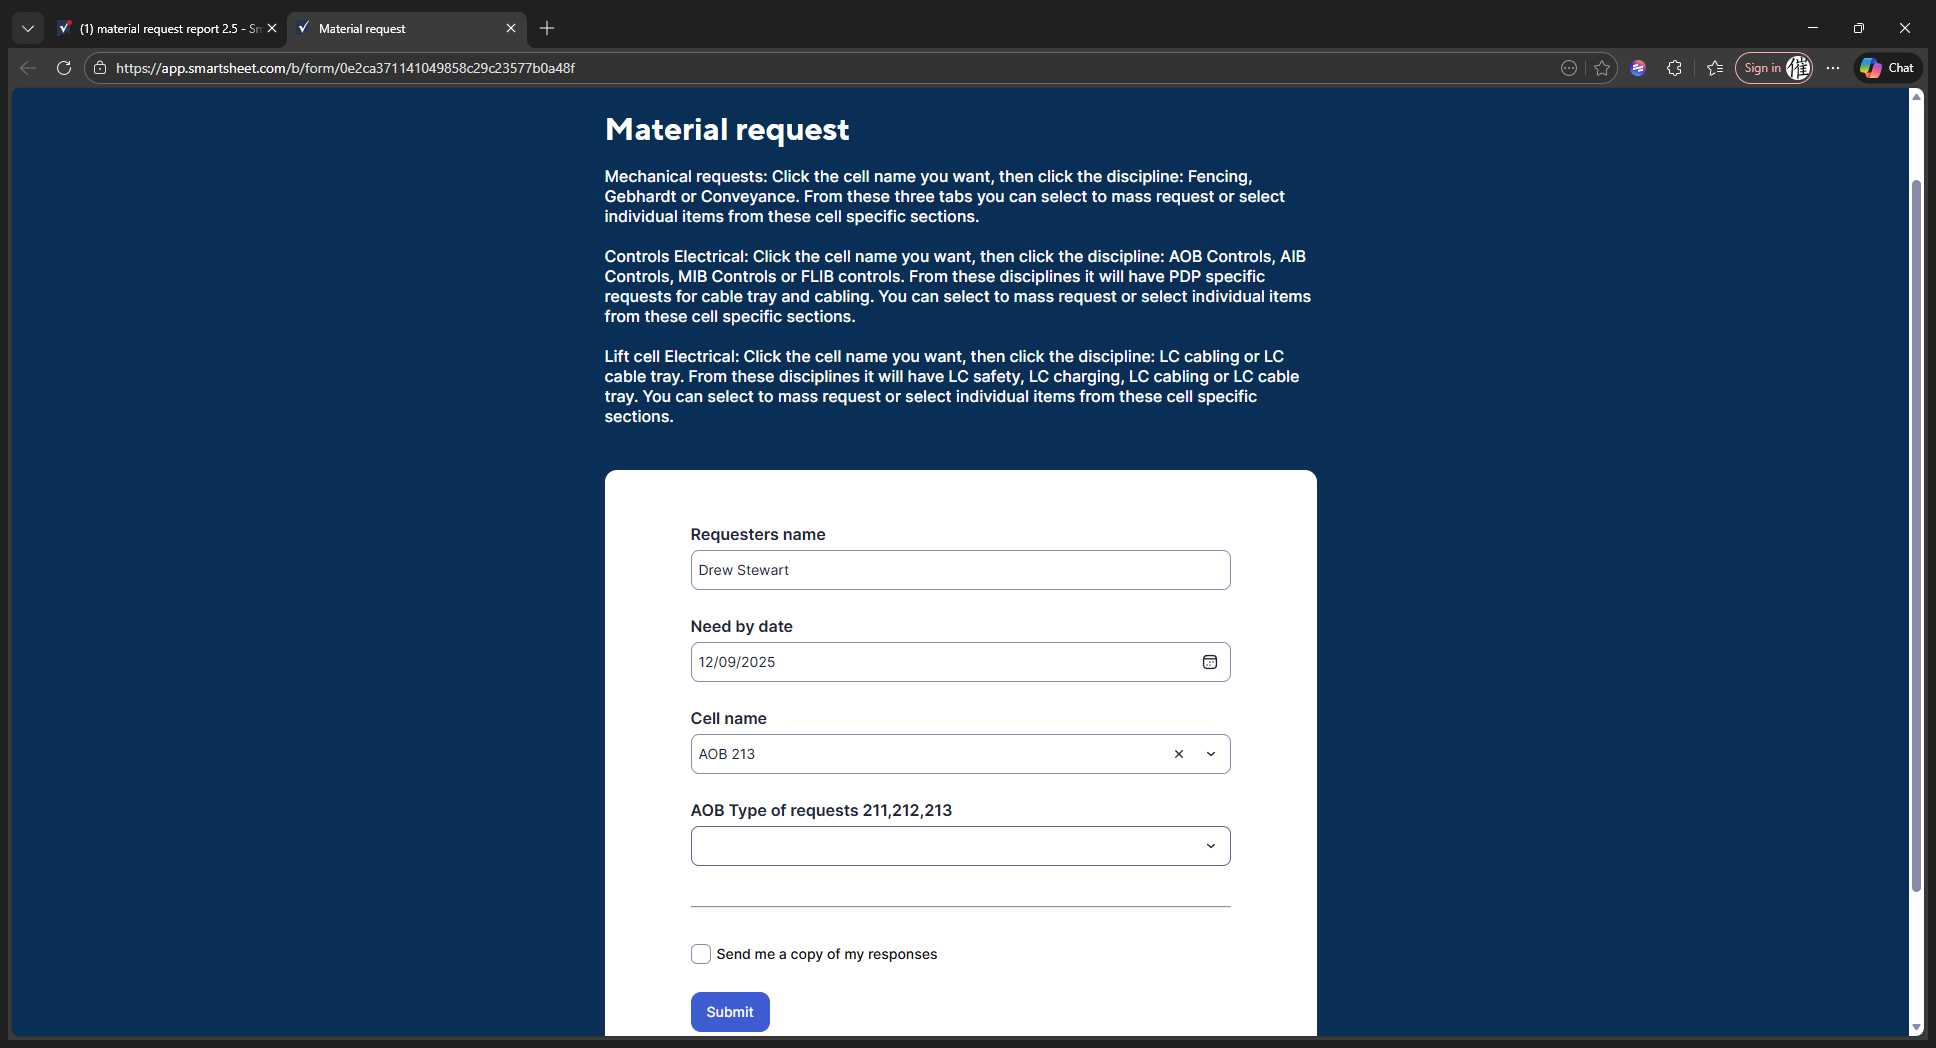1936x1048 pixels.
Task: Switch to material request report 2.5 tab
Action: click(160, 29)
